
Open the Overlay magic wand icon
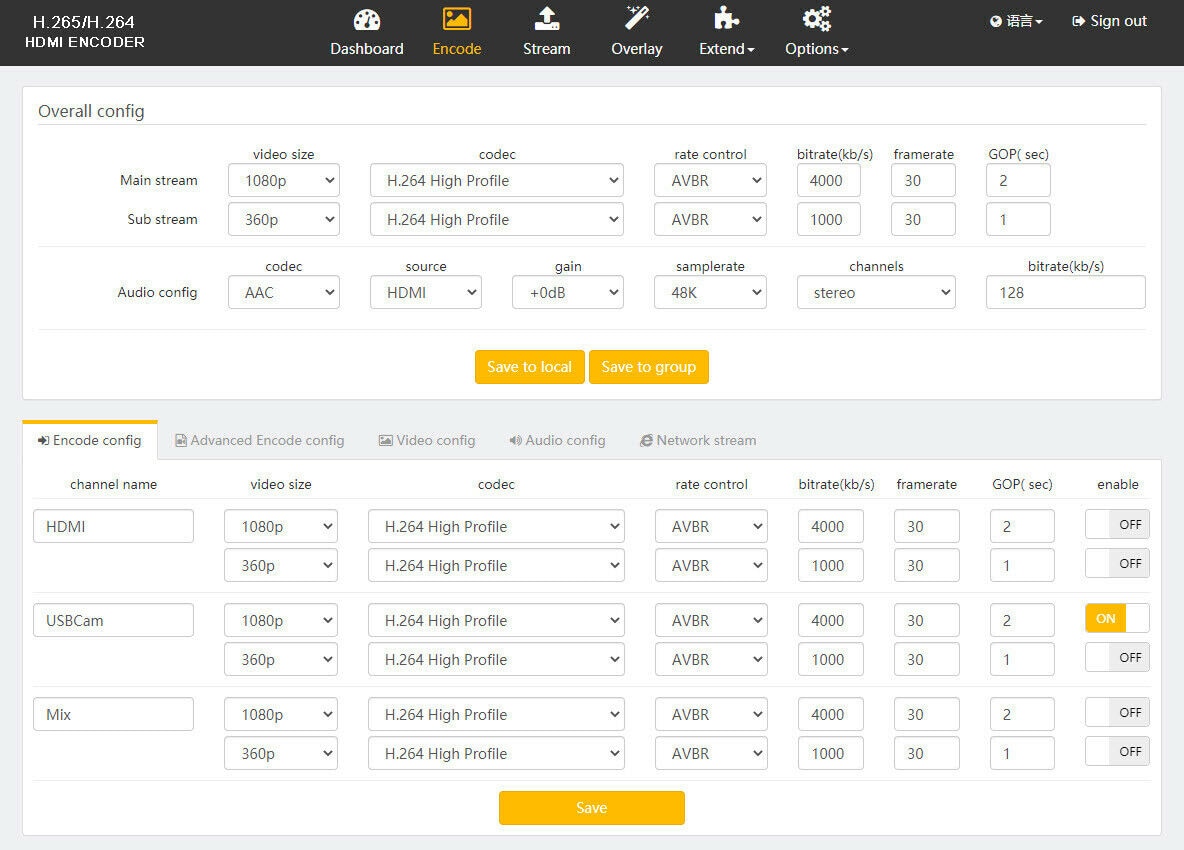[637, 18]
